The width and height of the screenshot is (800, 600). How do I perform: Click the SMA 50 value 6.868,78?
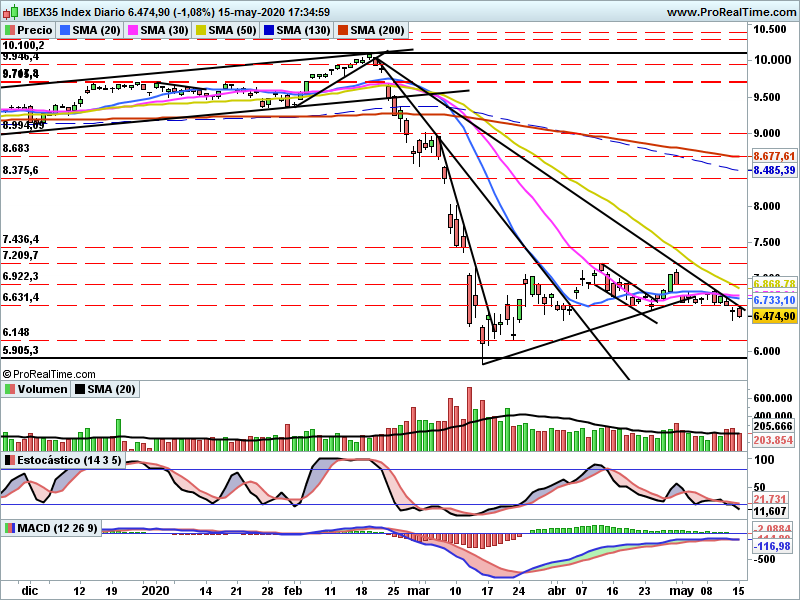[774, 283]
